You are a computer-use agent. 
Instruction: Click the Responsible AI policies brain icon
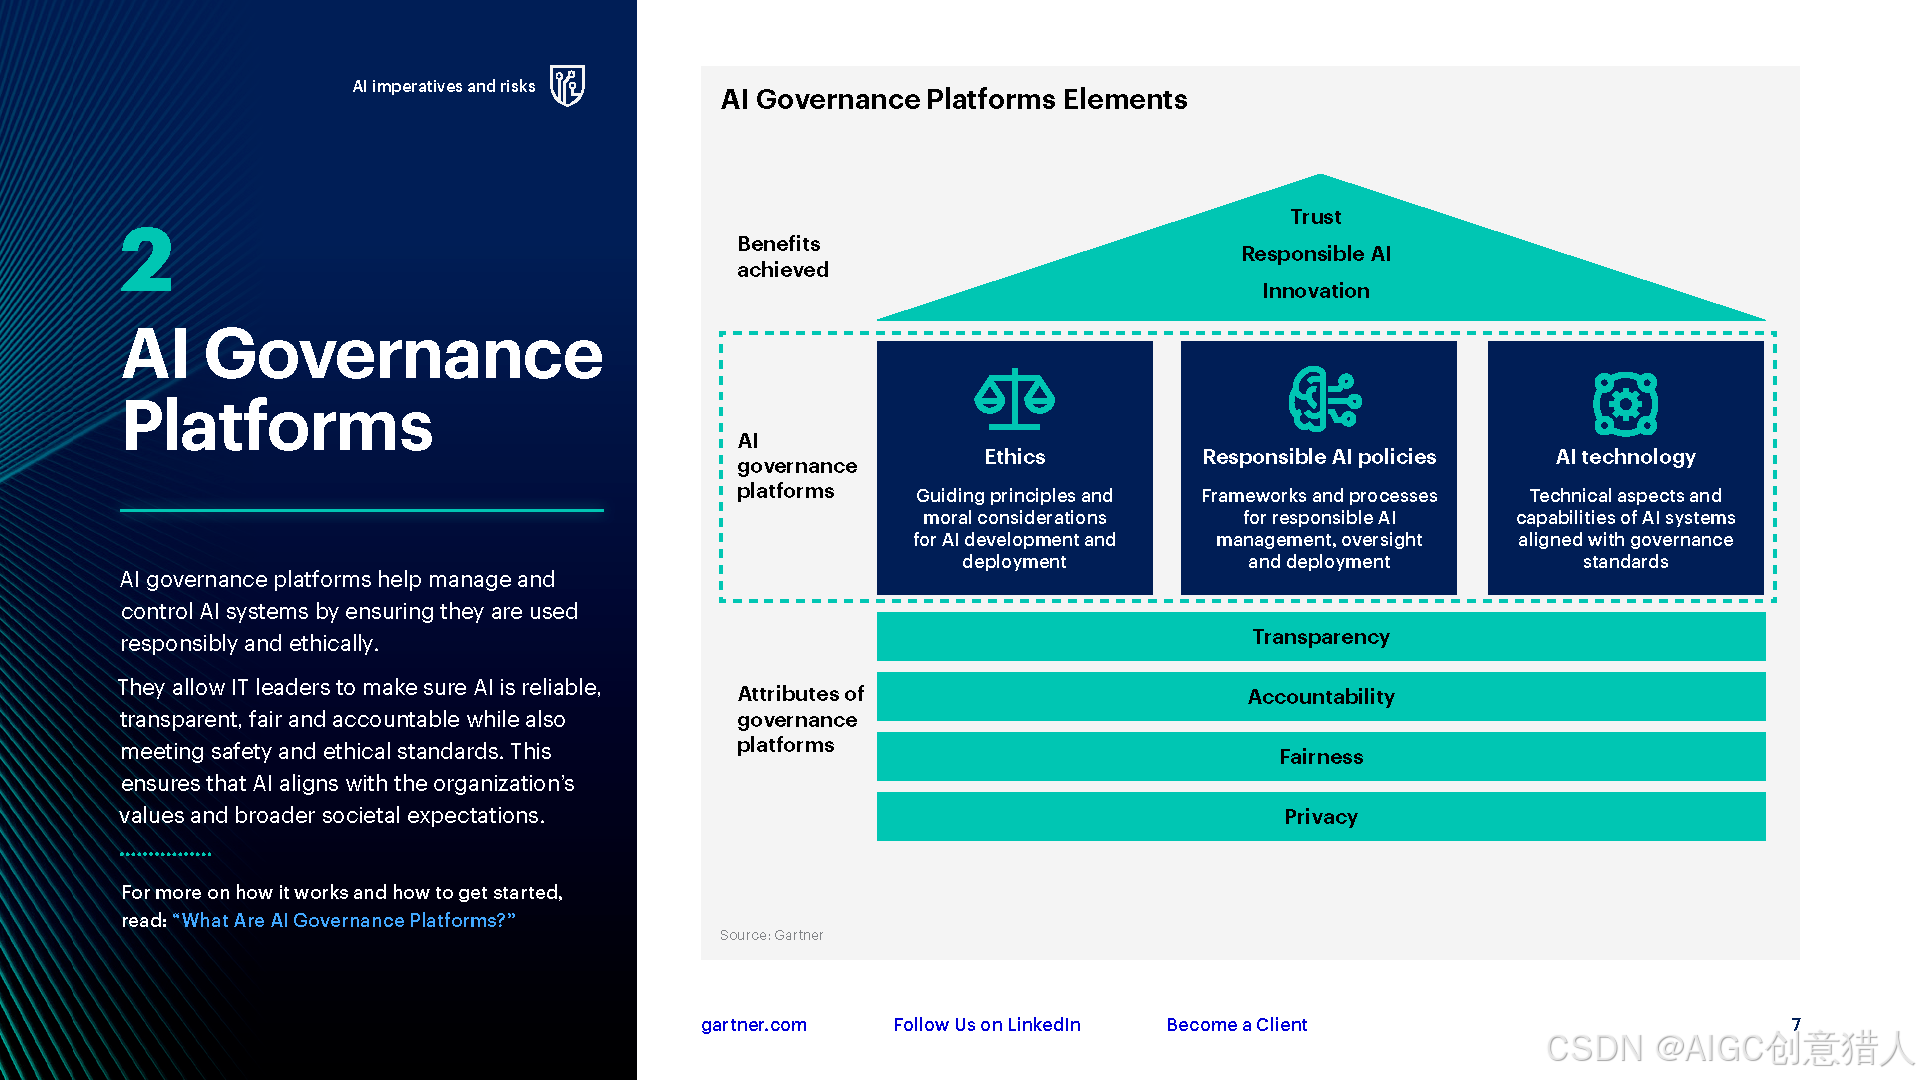pyautogui.click(x=1324, y=399)
